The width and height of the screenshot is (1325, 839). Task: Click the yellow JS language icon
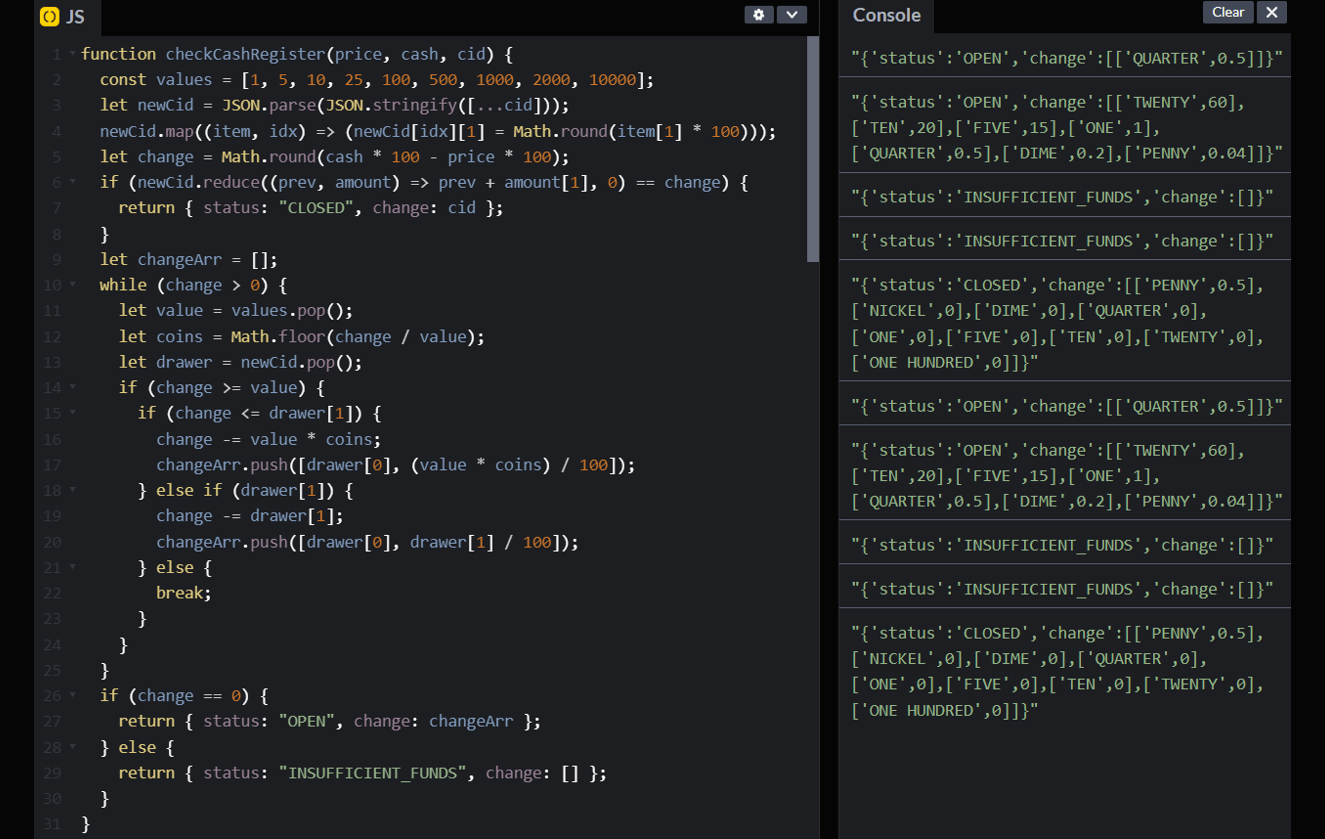(x=49, y=16)
